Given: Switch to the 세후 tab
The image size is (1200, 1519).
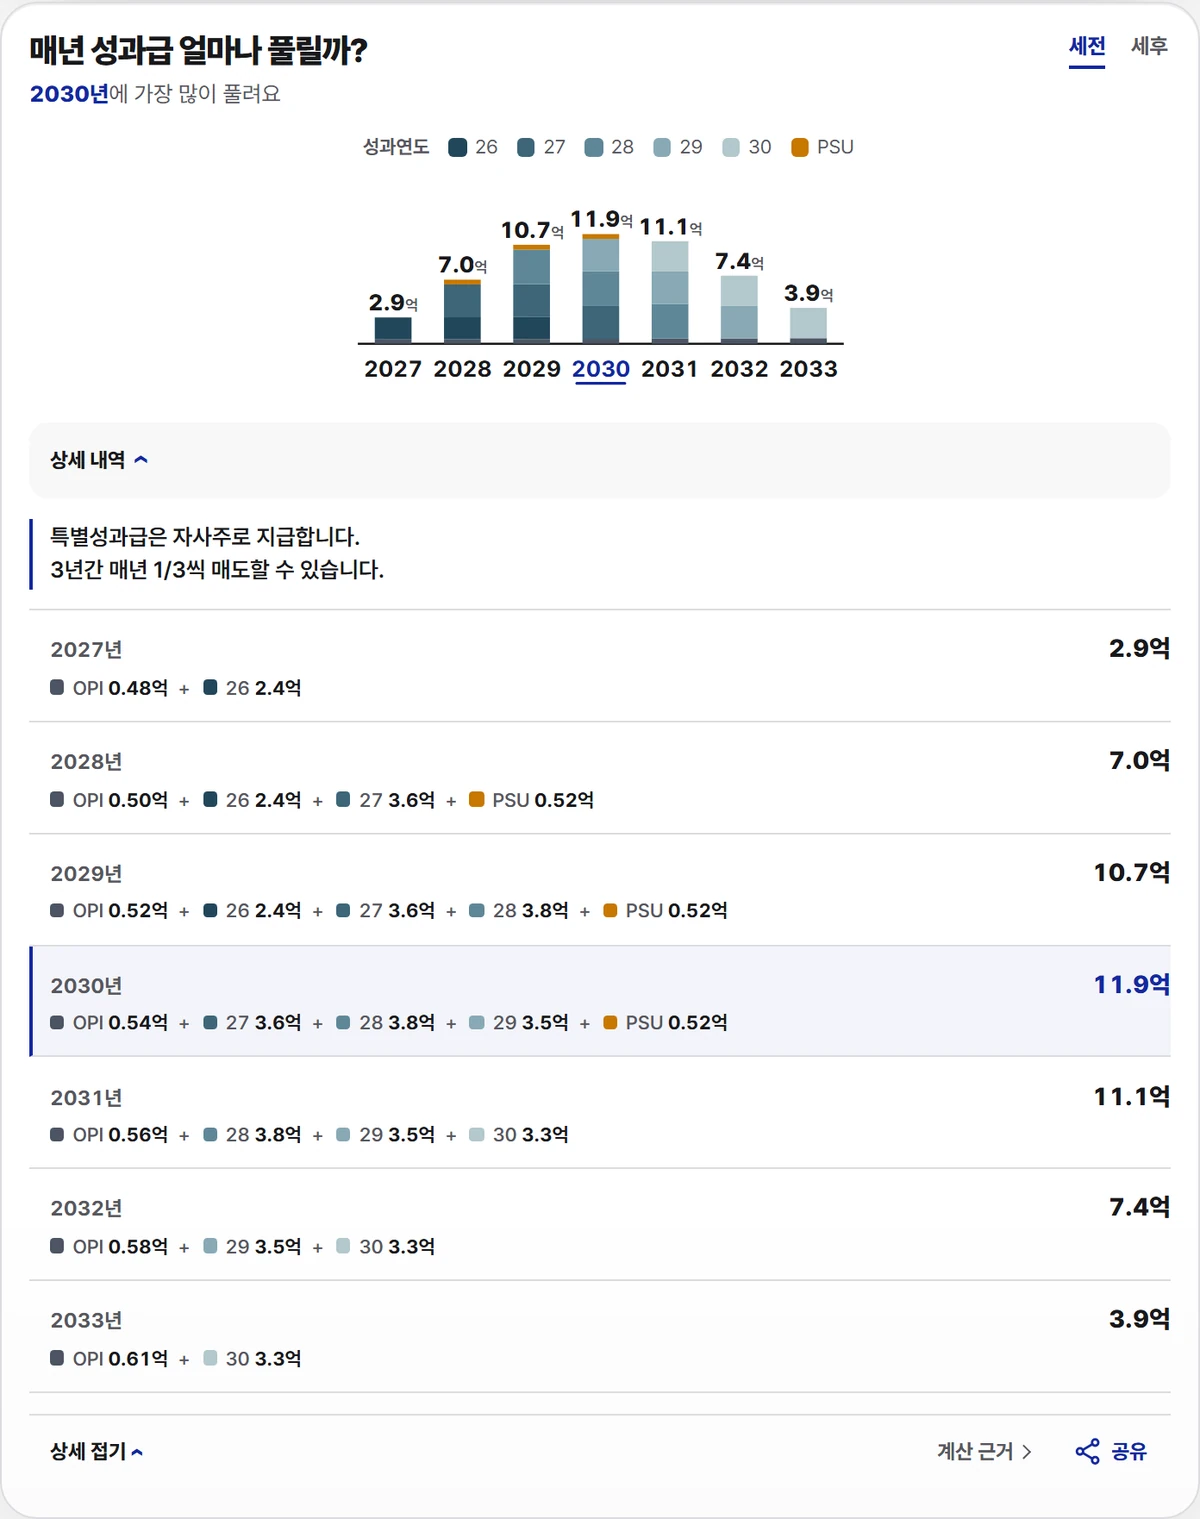Looking at the screenshot, I should tap(1149, 46).
